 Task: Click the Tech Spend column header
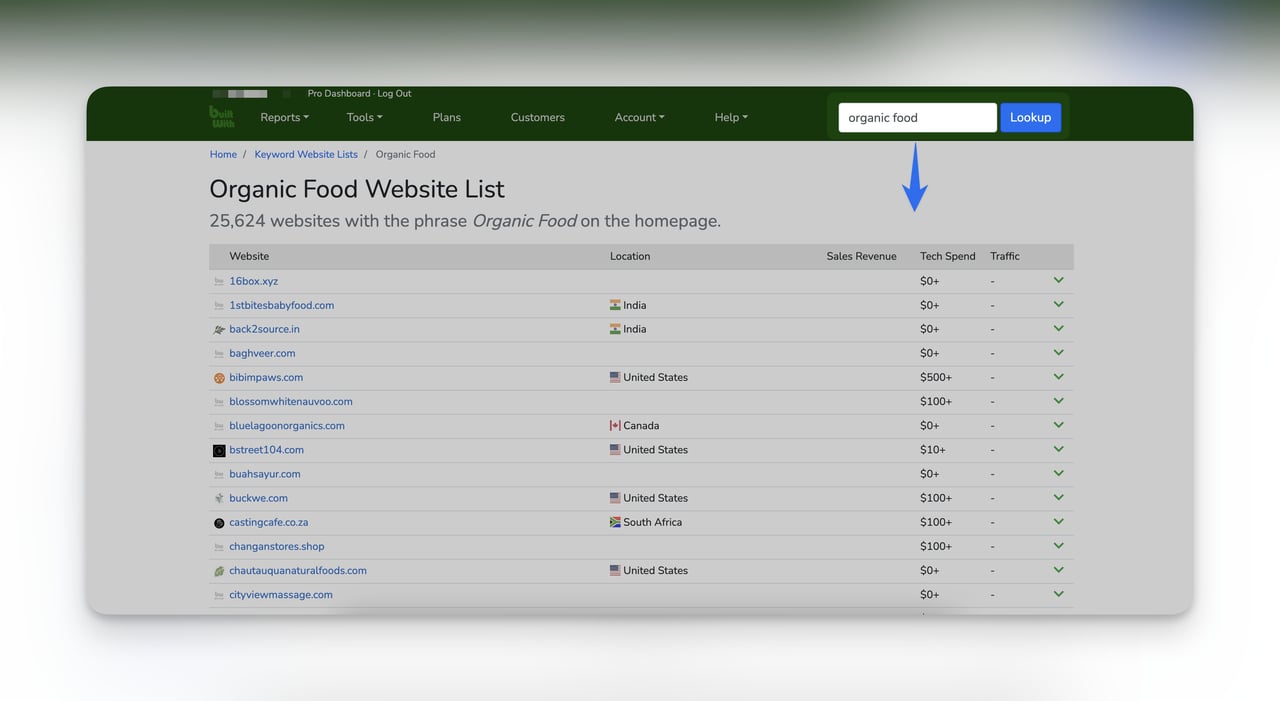947,256
